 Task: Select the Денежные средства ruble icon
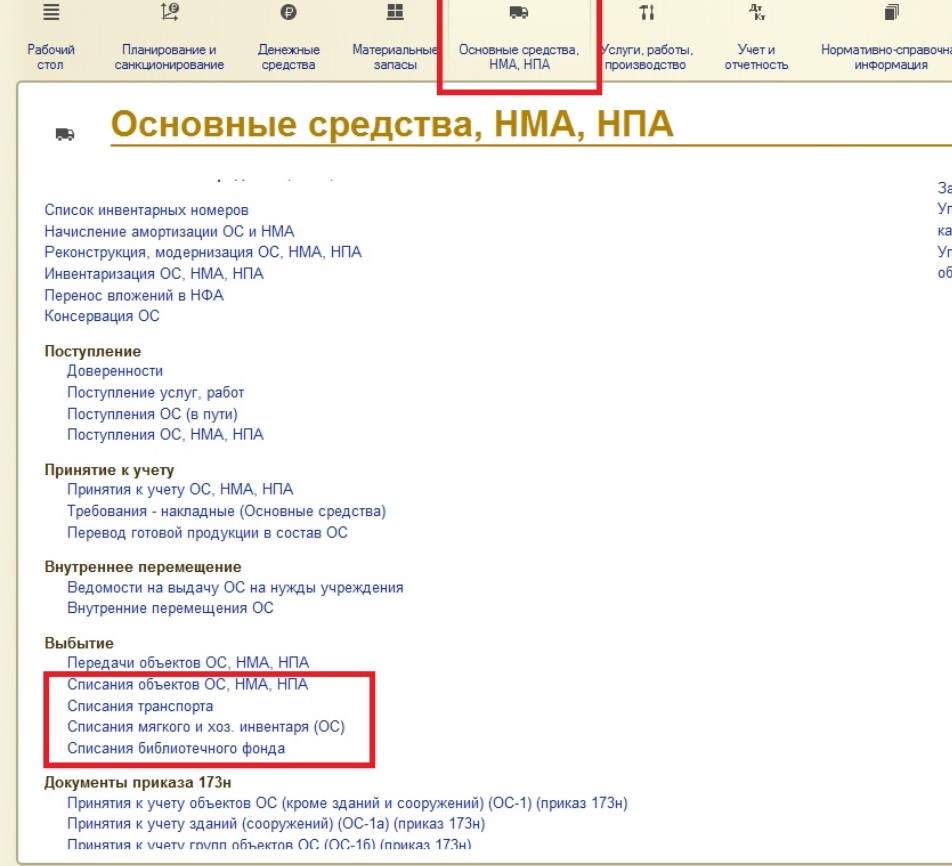(x=288, y=12)
